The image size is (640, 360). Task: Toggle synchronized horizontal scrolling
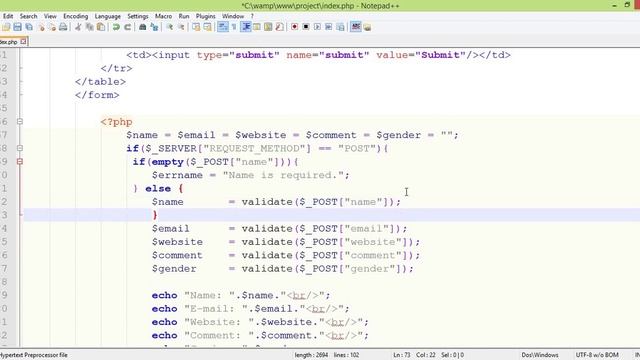pos(208,27)
